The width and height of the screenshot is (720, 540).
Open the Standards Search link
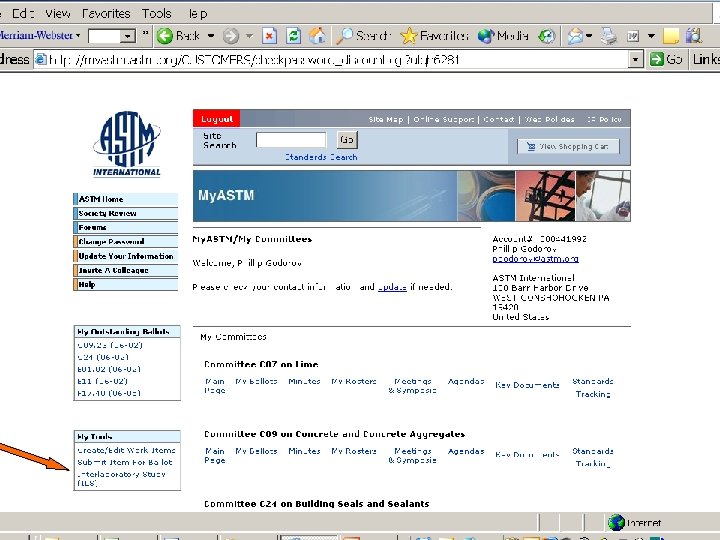(321, 157)
